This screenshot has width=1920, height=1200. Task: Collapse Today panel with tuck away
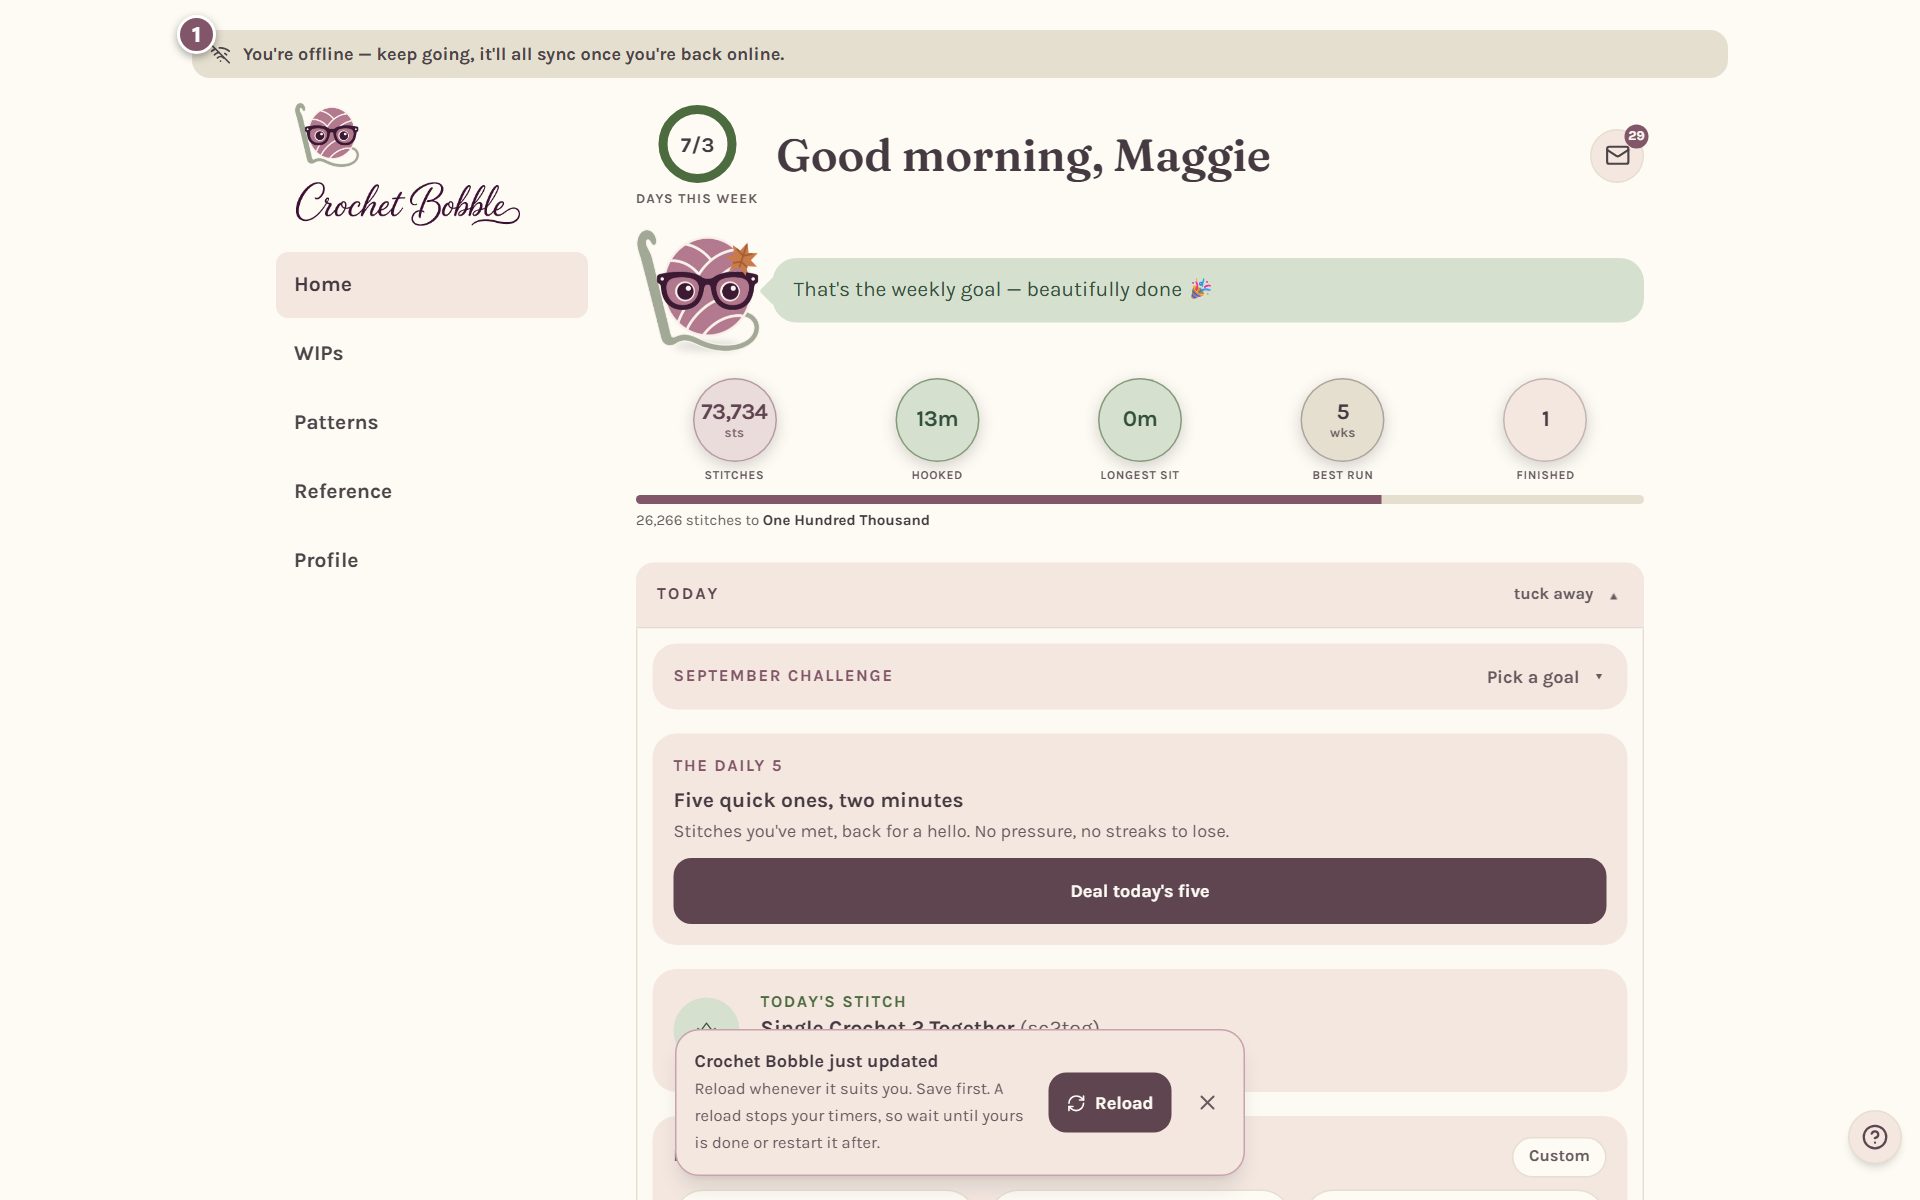click(x=1565, y=594)
